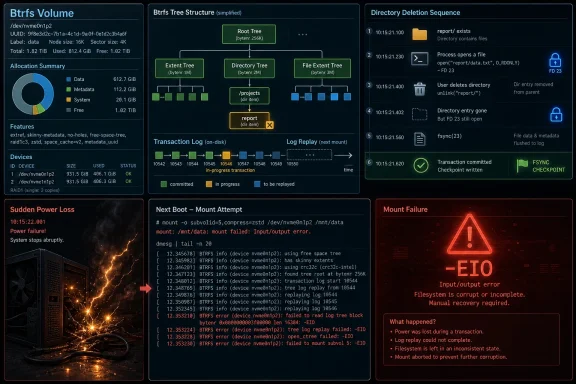Screen dimensions: 576x384
Task: Click the Btrfs Volume heading
Action: [x=42, y=13]
